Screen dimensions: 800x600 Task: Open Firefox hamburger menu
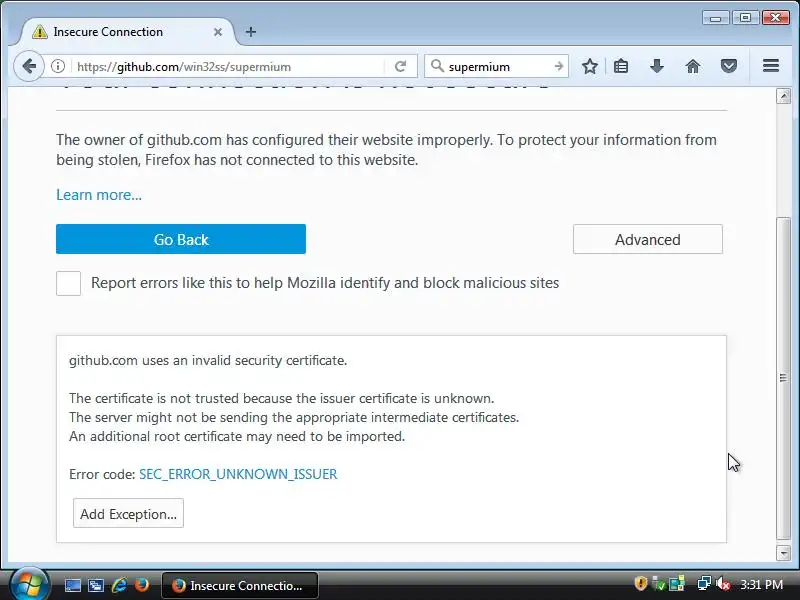pyautogui.click(x=771, y=66)
